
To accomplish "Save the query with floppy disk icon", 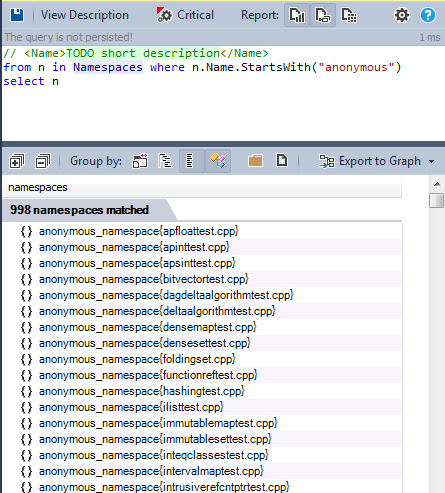I will tap(17, 15).
